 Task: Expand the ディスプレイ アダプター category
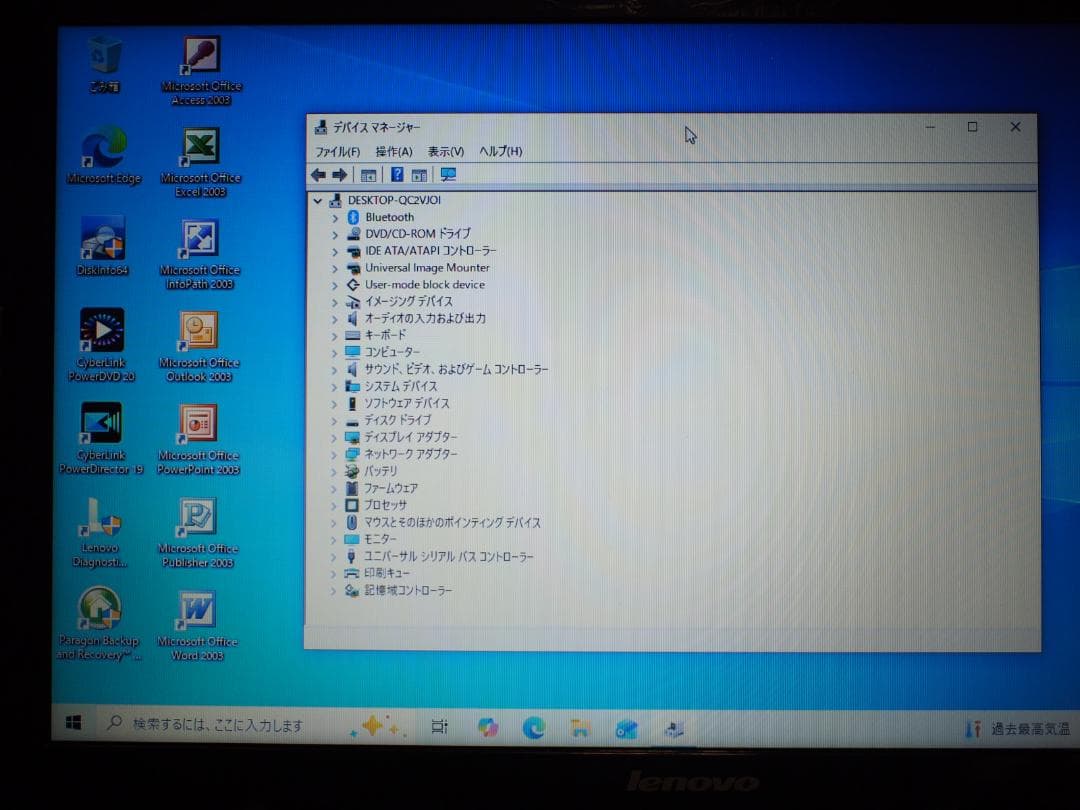pyautogui.click(x=334, y=437)
